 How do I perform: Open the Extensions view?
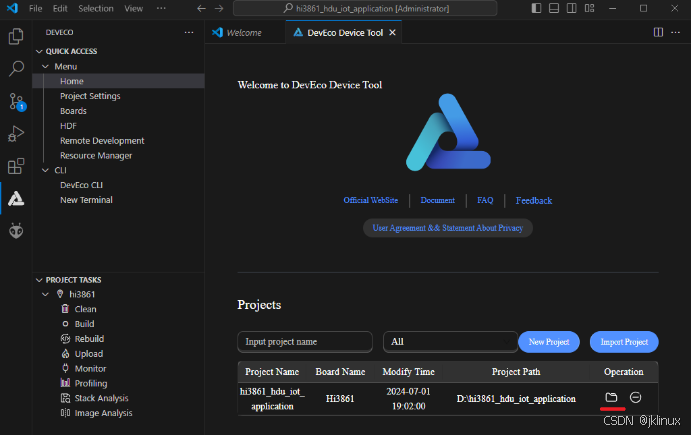(x=16, y=166)
